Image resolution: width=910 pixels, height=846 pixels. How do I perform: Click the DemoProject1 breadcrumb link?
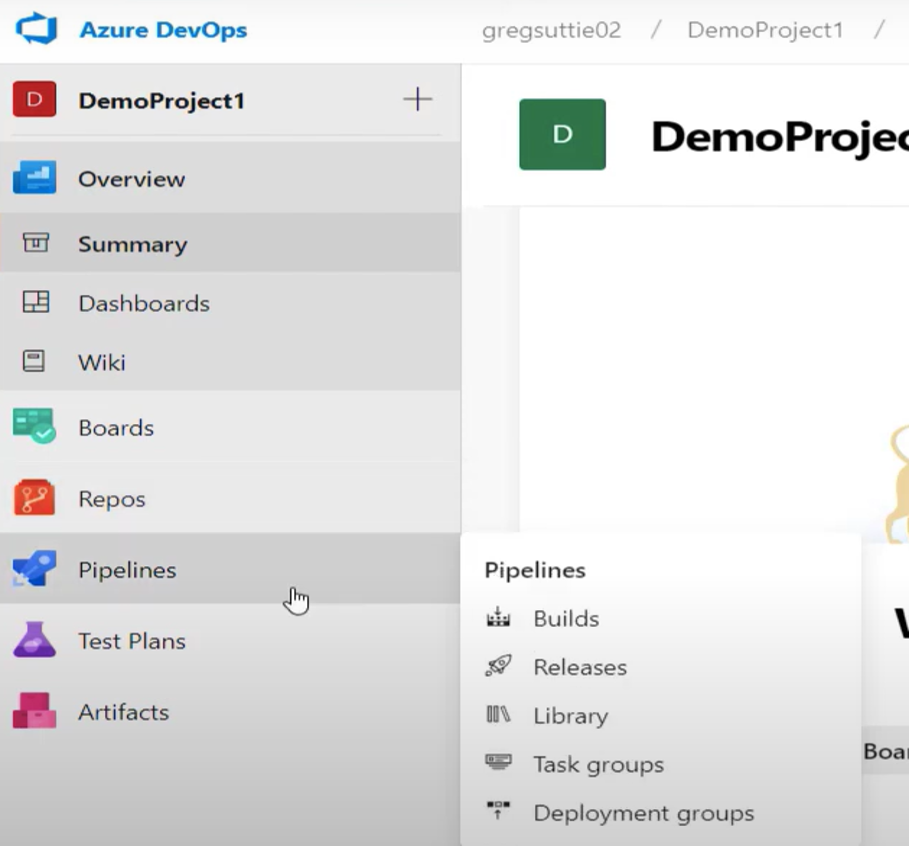pos(765,30)
